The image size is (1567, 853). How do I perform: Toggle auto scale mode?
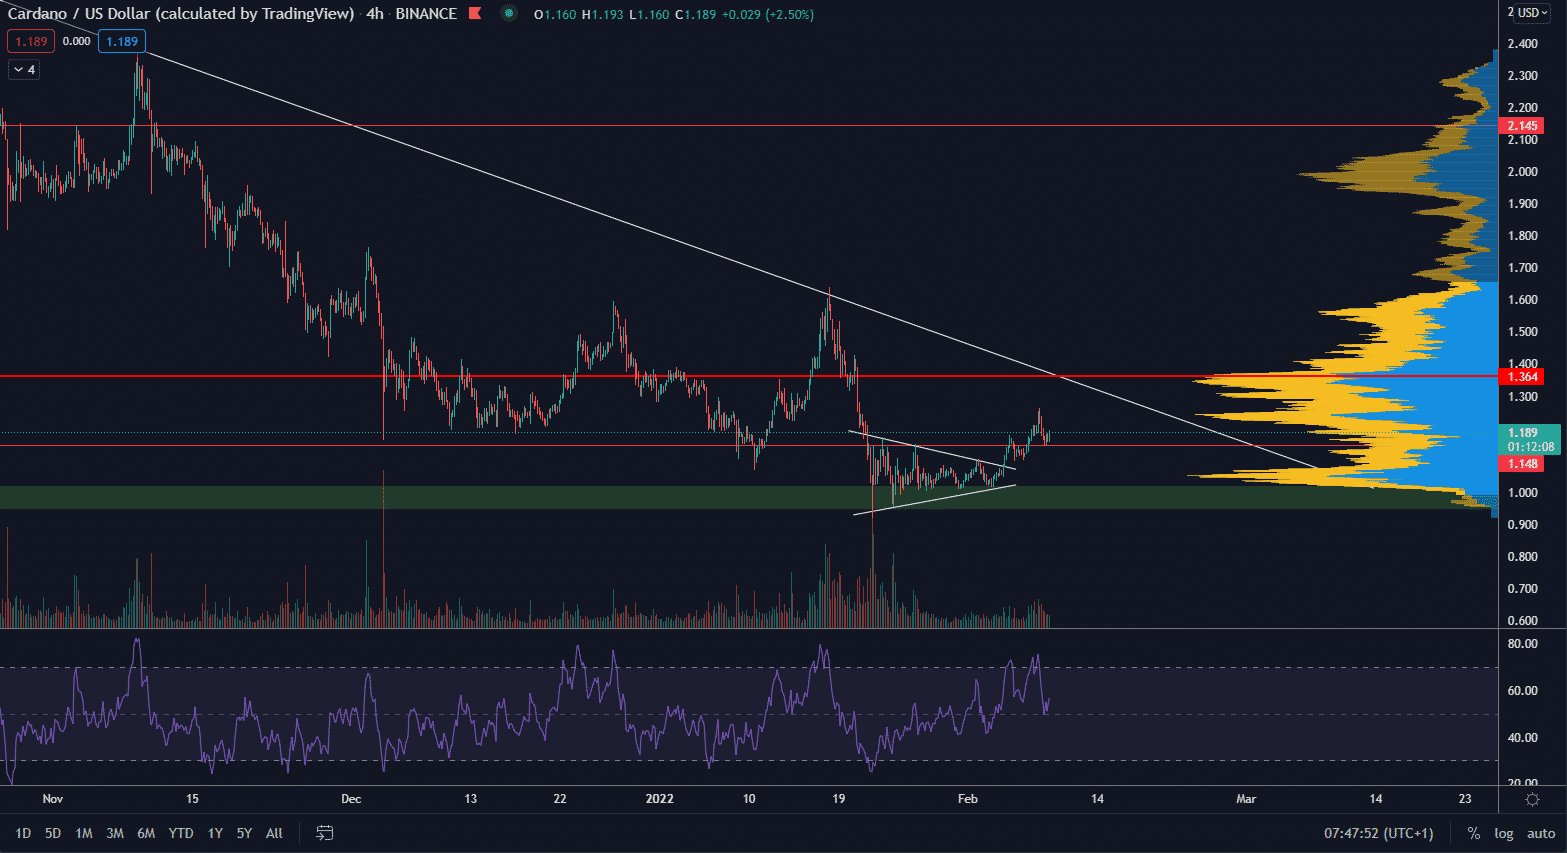tap(1540, 833)
